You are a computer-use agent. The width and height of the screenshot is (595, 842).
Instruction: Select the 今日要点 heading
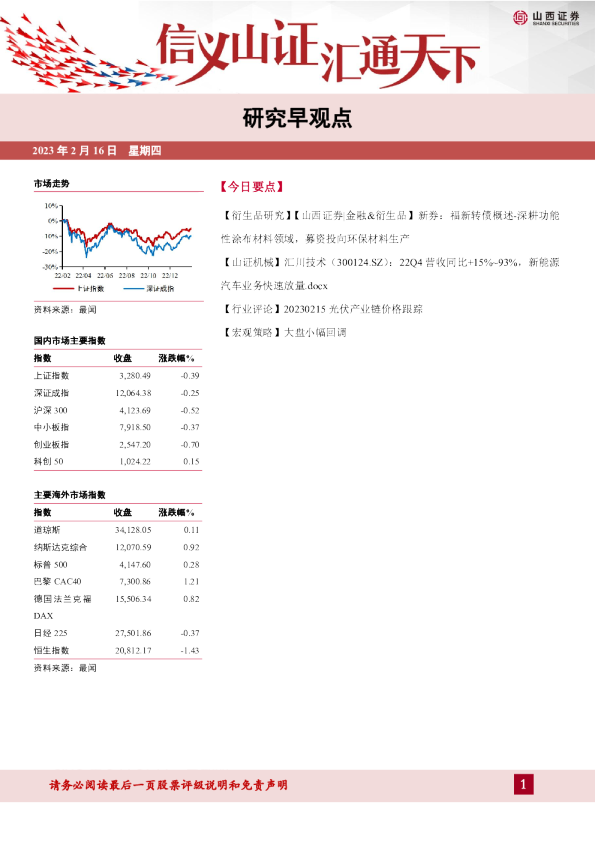point(251,187)
